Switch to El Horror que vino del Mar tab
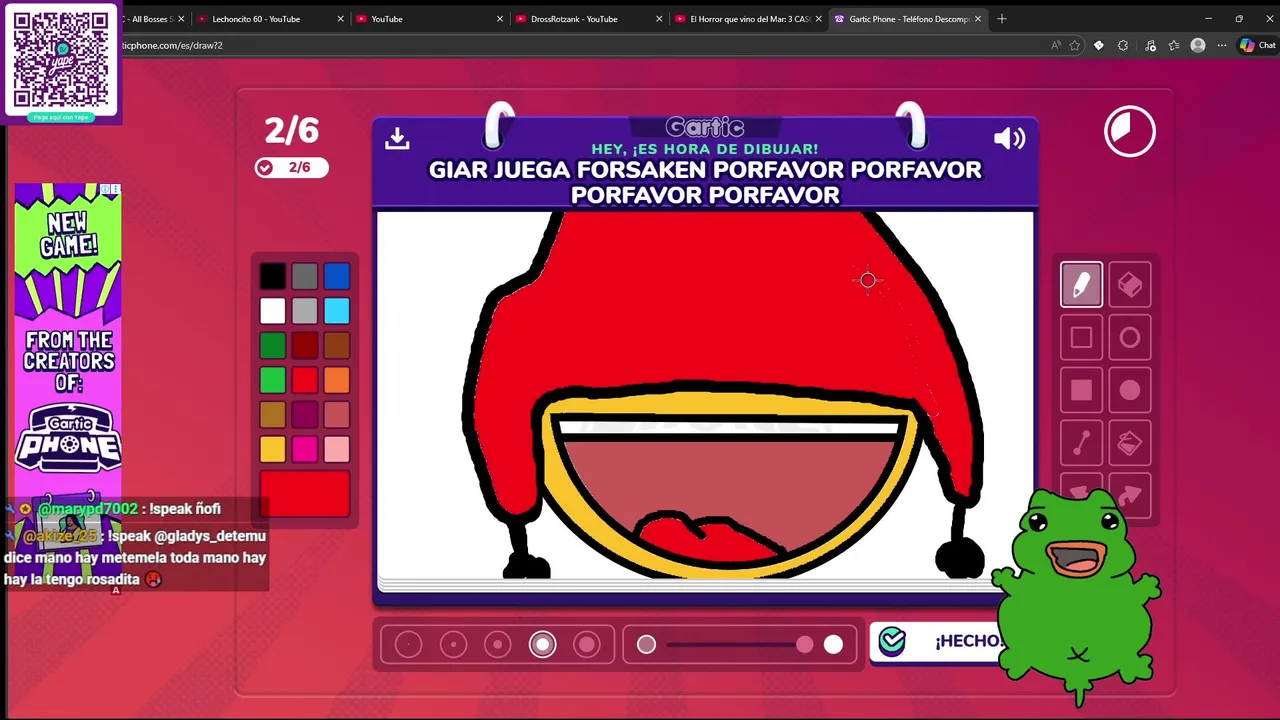 [x=748, y=19]
